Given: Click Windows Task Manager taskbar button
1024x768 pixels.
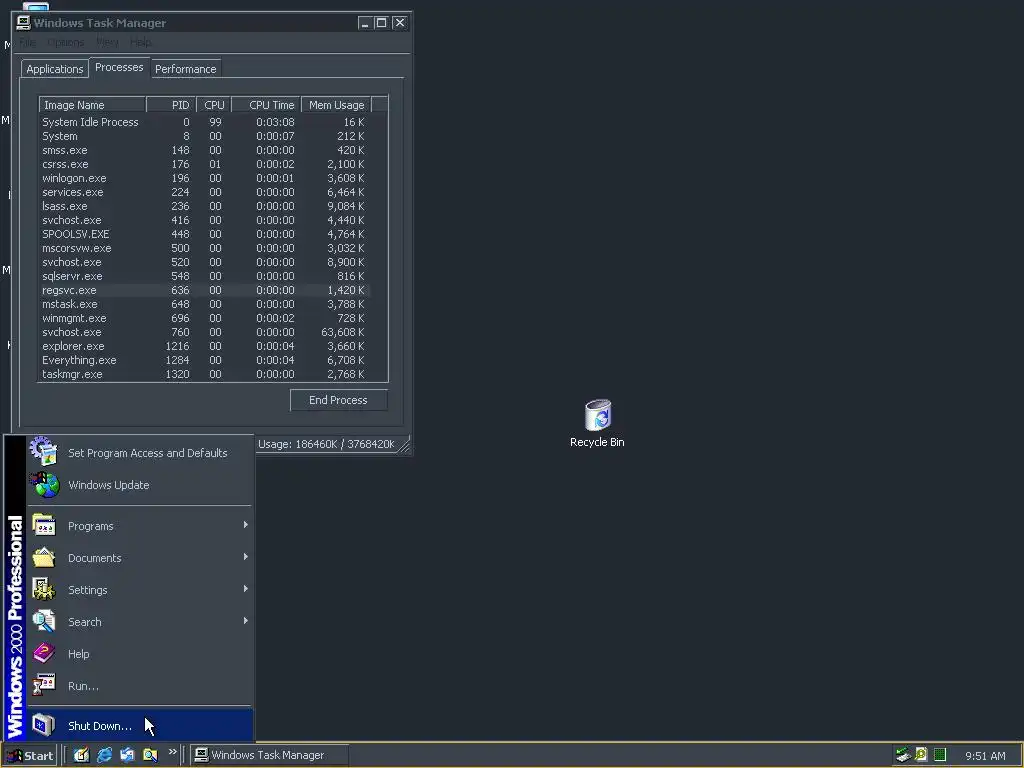Looking at the screenshot, I should (269, 755).
